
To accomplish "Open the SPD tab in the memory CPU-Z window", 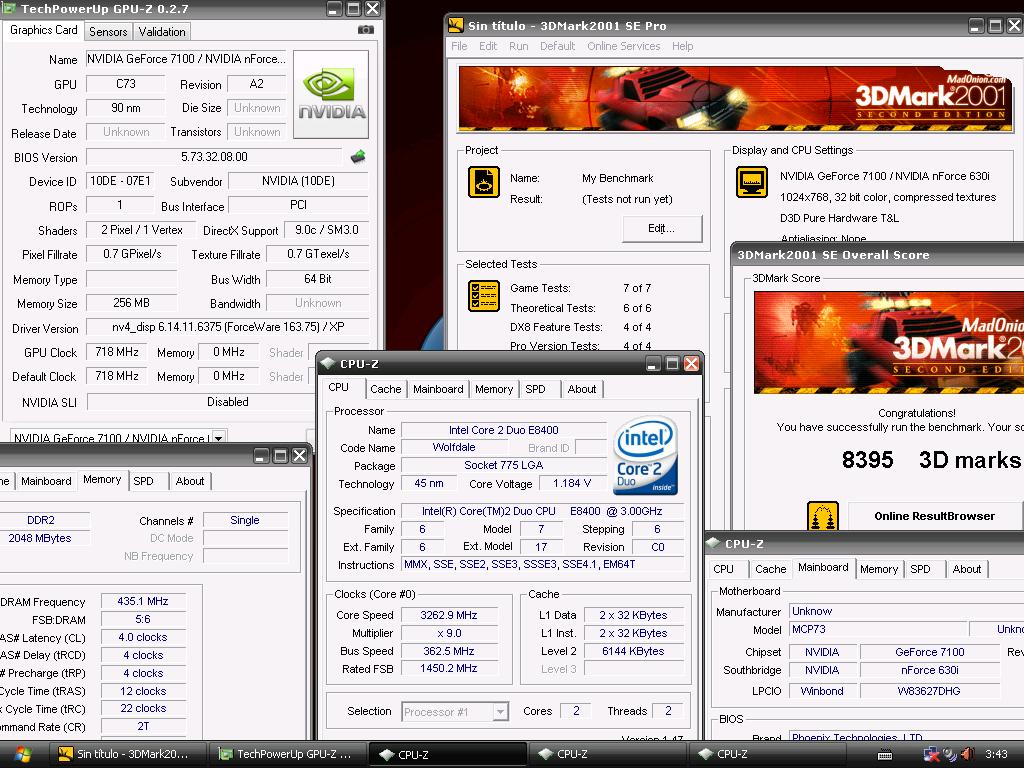I will click(x=144, y=481).
